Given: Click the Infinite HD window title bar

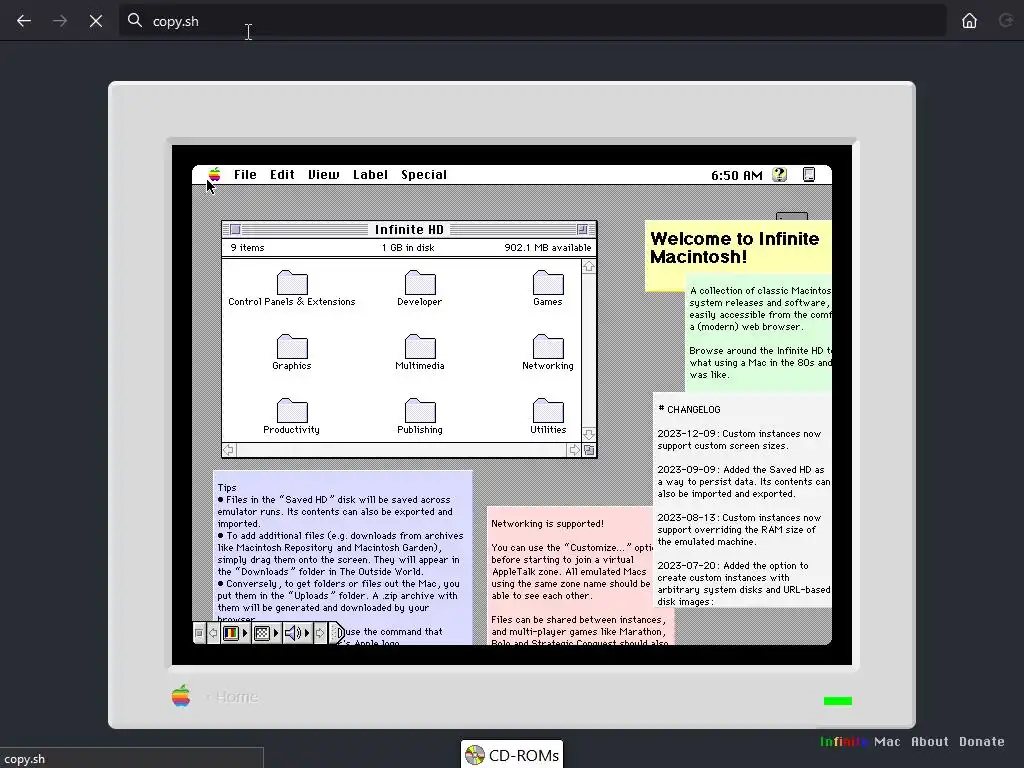Looking at the screenshot, I should pos(409,229).
